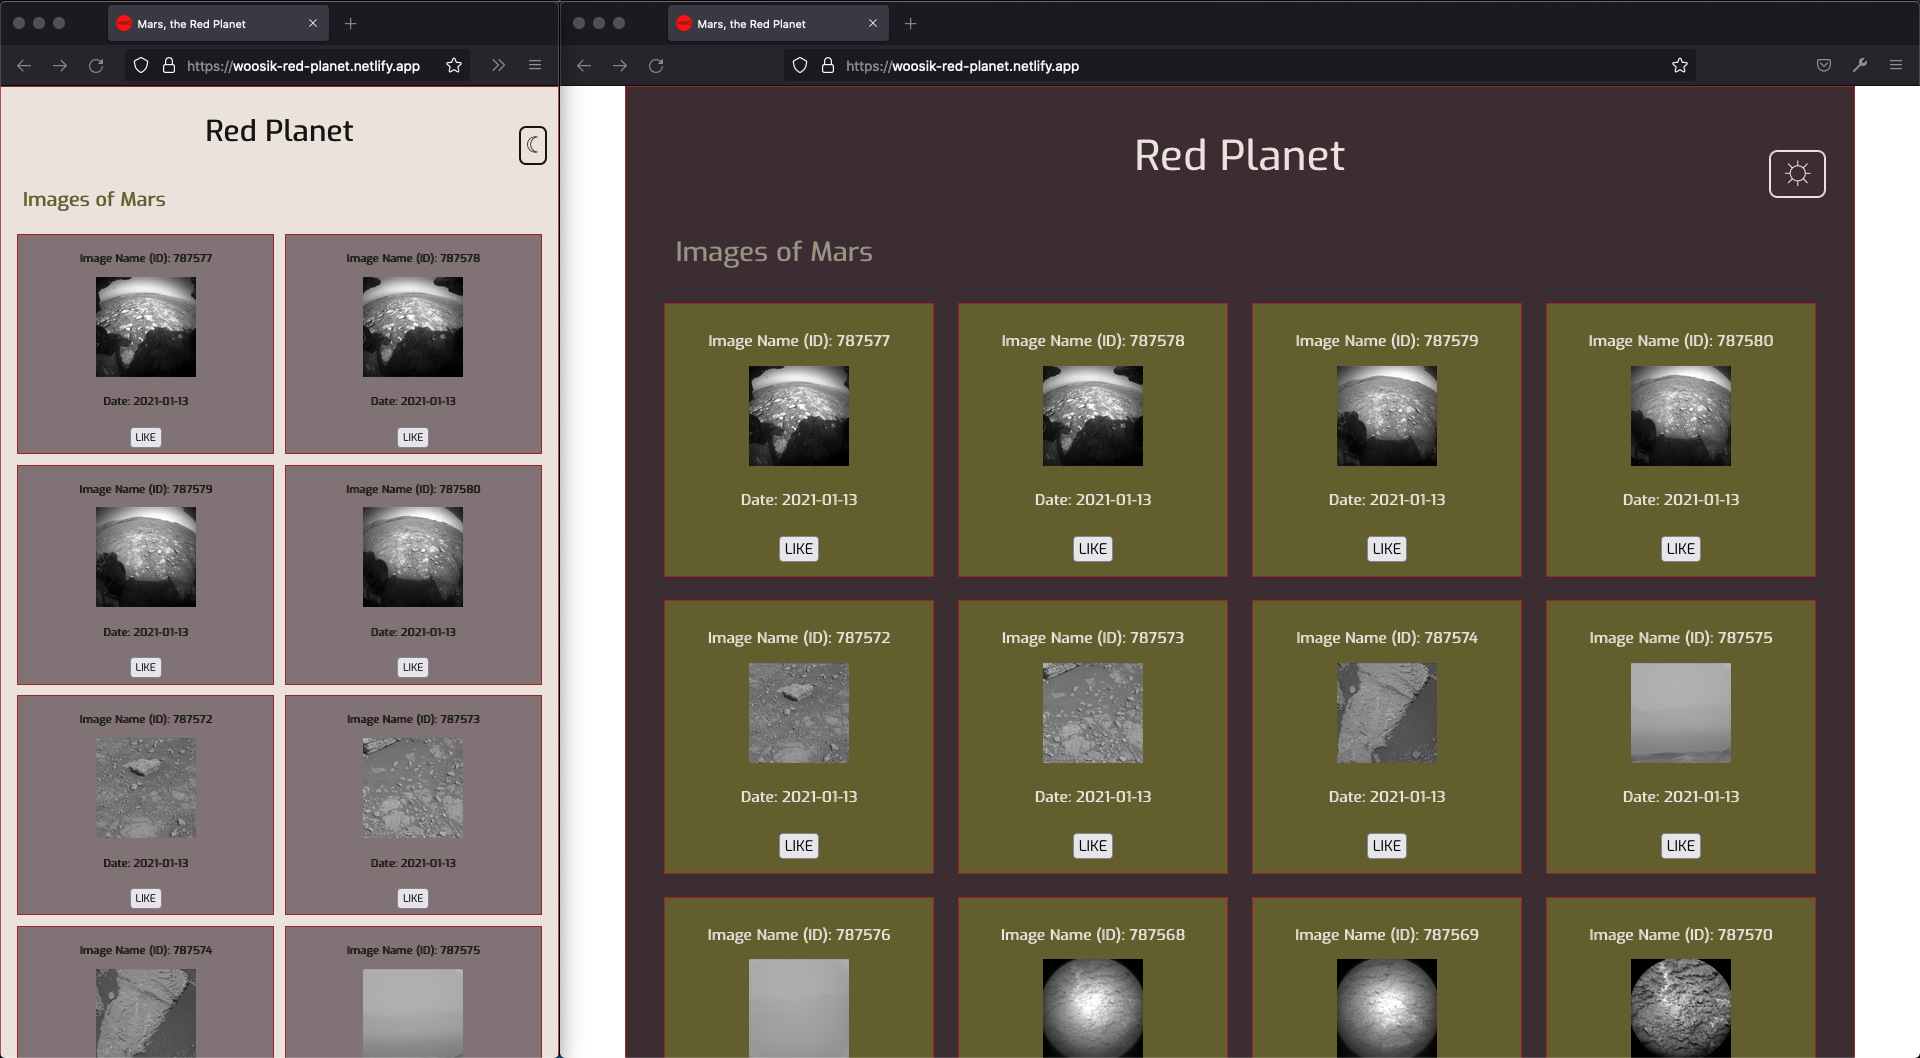The image size is (1920, 1058).
Task: Click Images of Mars heading in left window
Action: [94, 199]
